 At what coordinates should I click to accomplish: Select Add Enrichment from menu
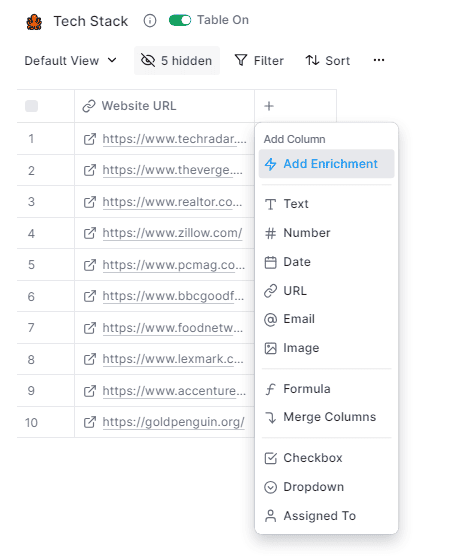(x=326, y=164)
